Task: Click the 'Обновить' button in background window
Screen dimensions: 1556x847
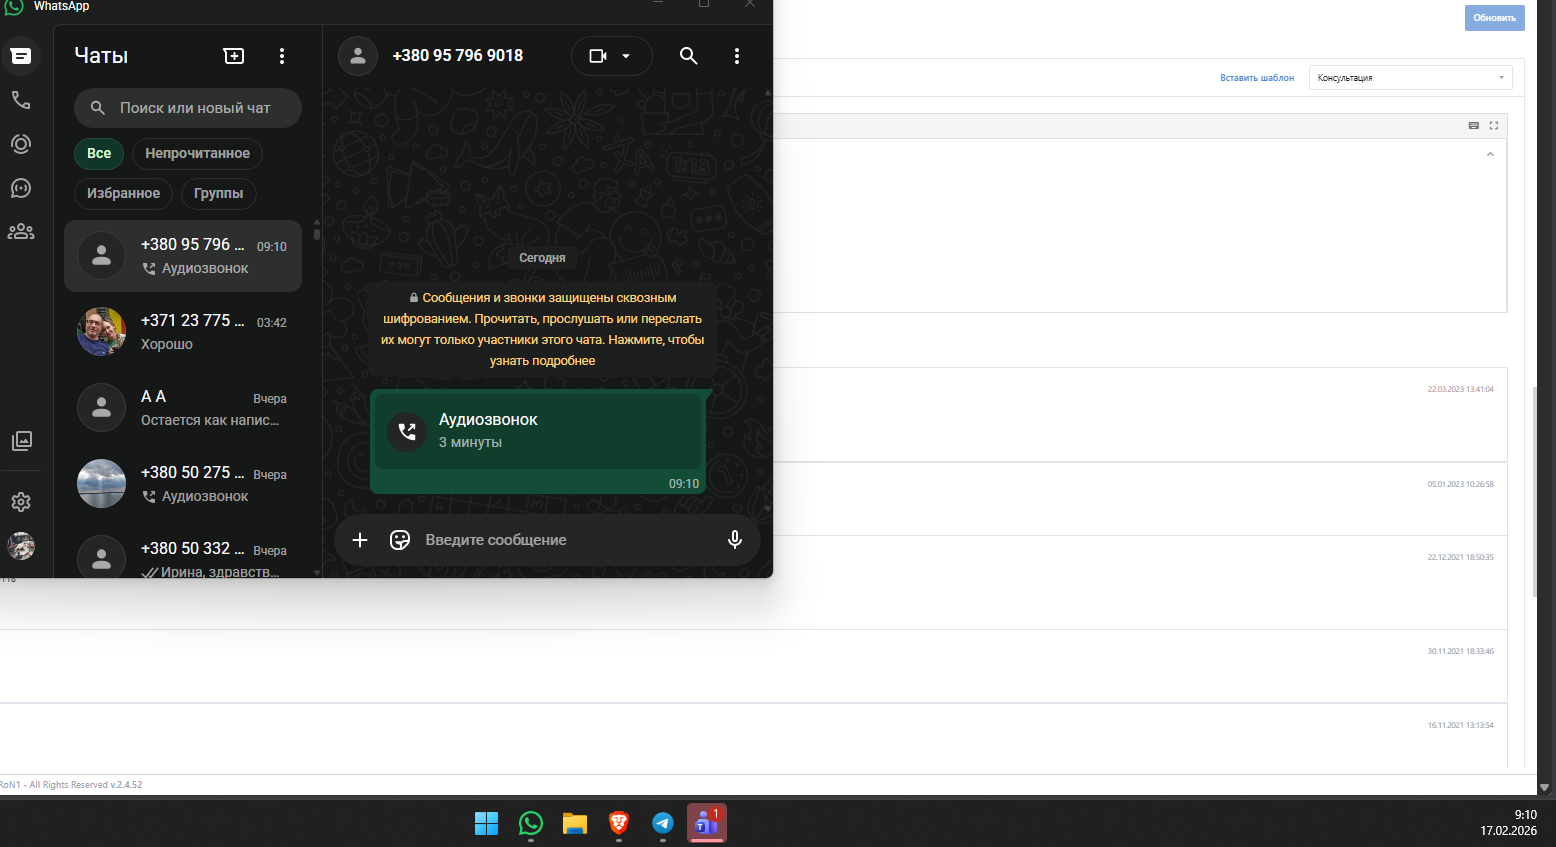Action: click(1495, 18)
